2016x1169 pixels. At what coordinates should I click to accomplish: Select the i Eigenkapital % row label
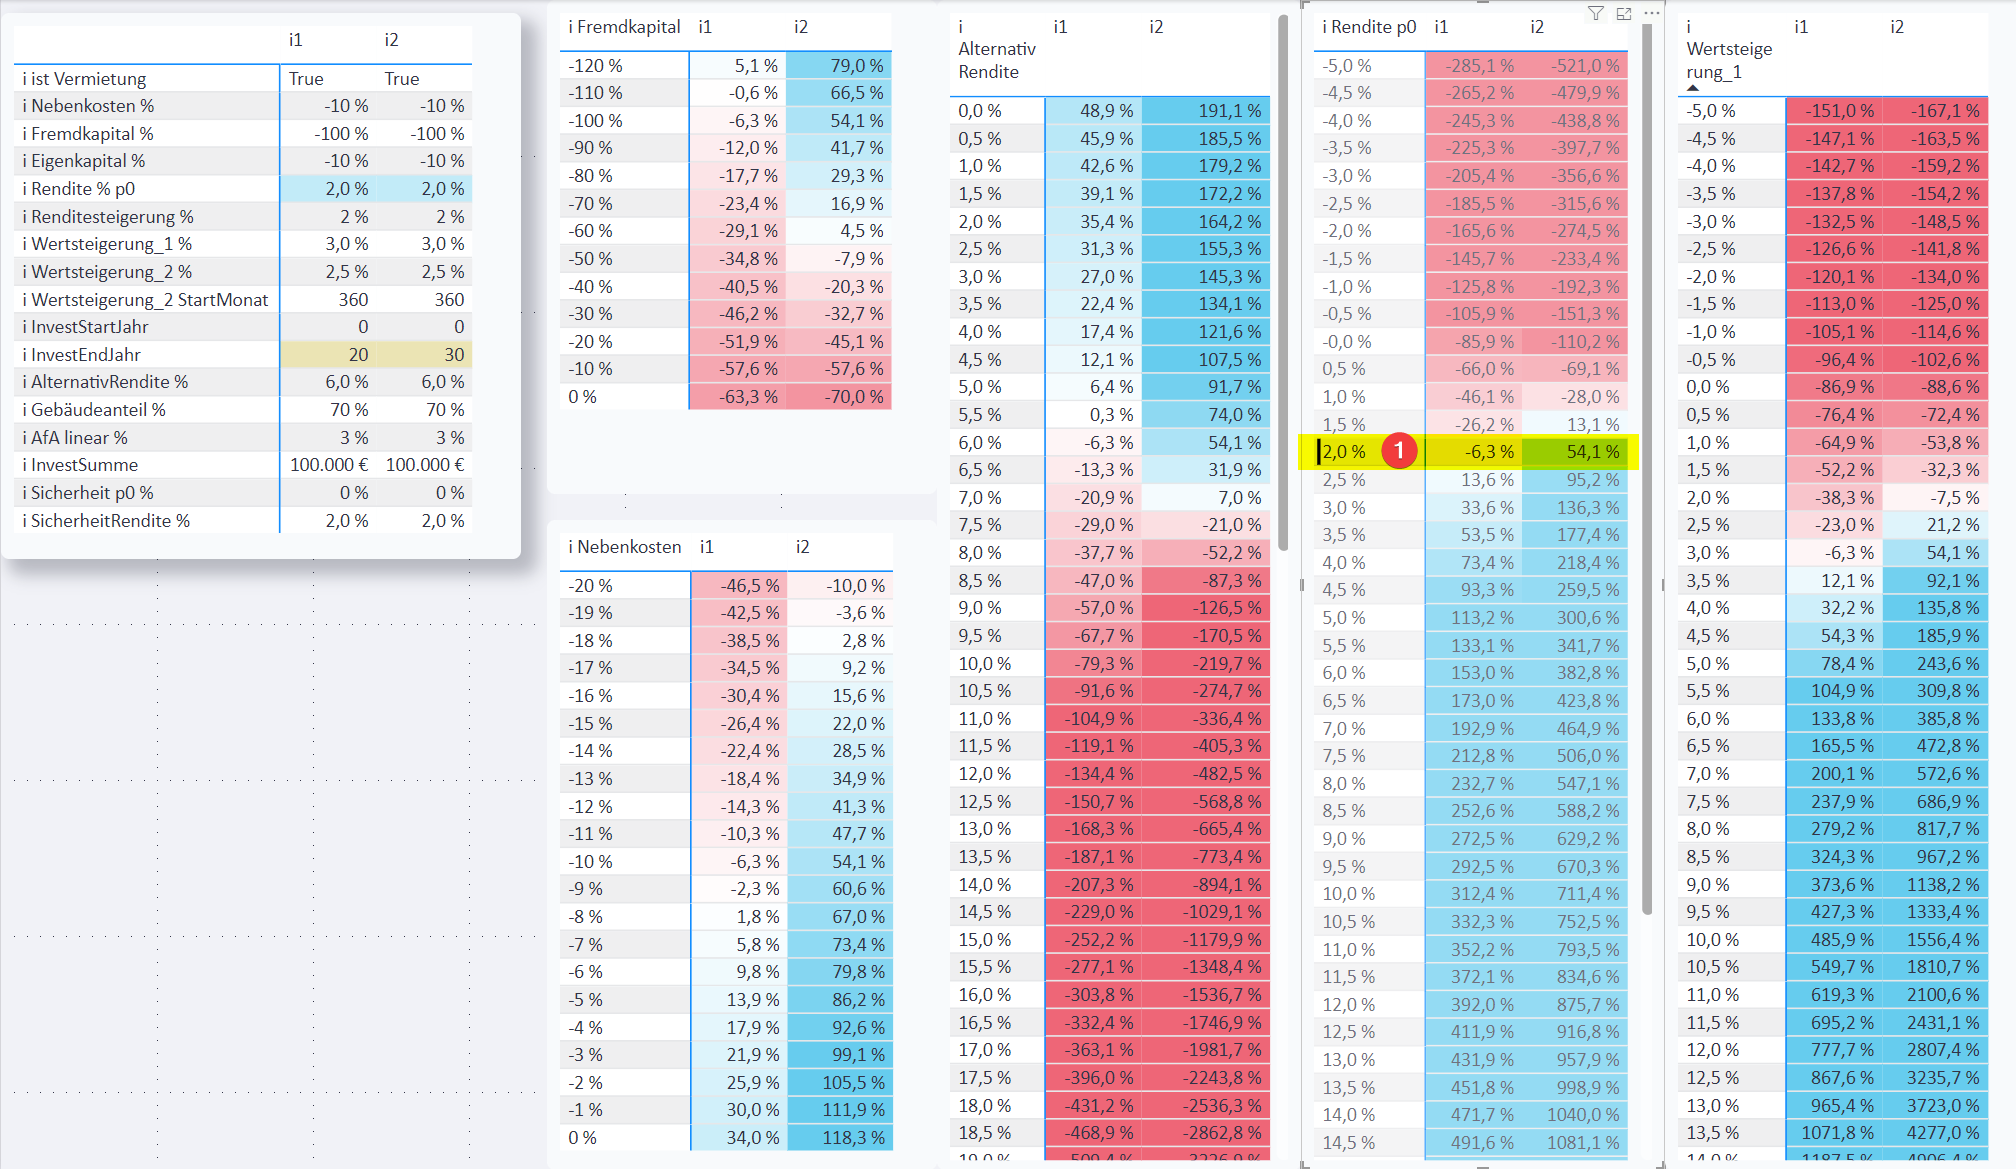click(84, 161)
